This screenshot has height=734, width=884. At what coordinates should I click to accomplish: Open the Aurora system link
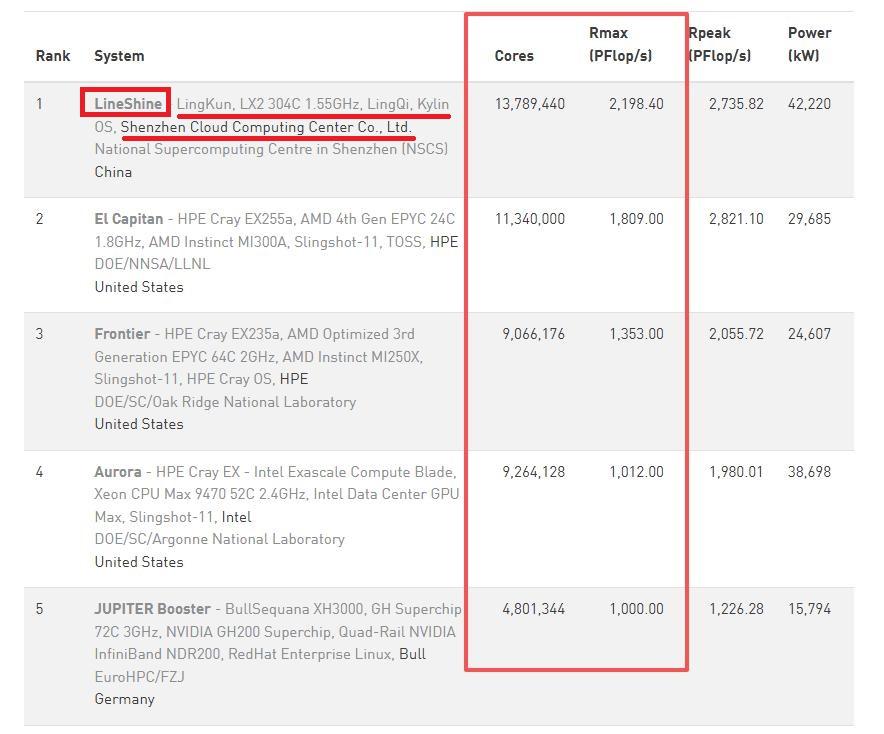point(118,472)
